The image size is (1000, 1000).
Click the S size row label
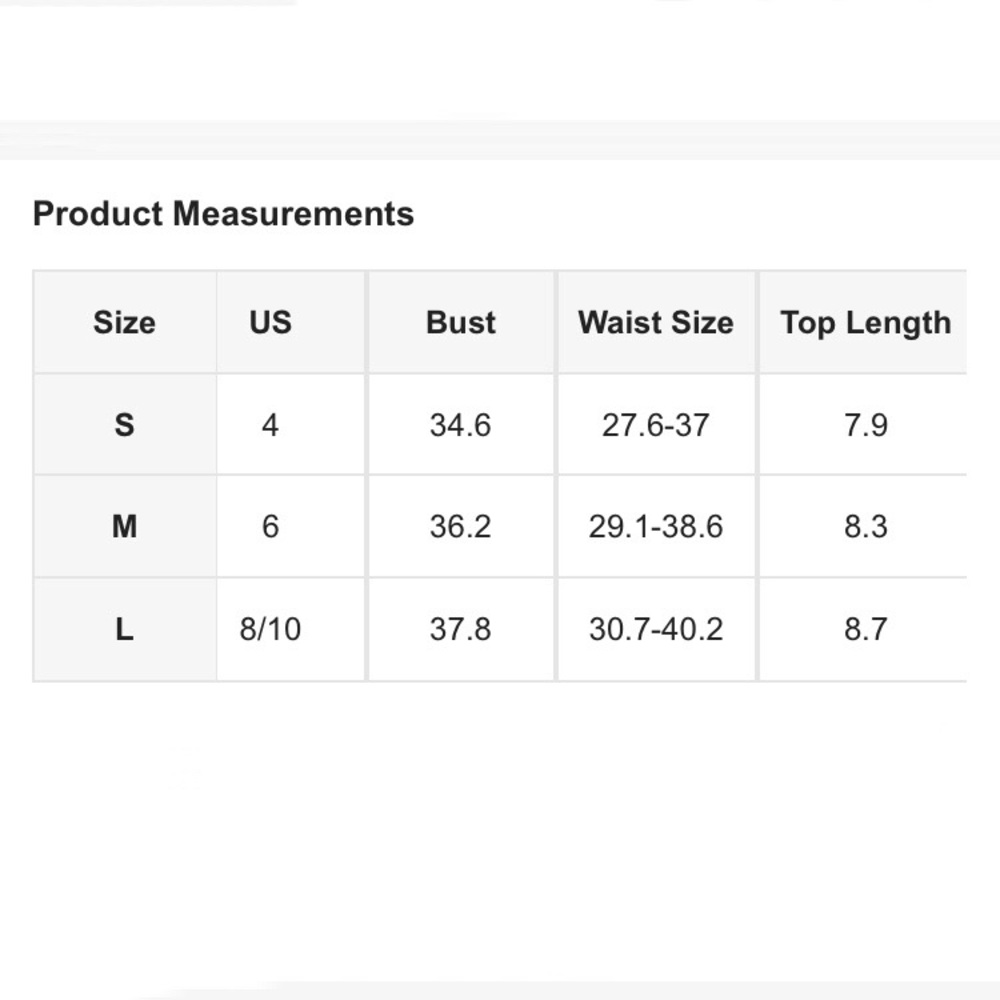[124, 425]
